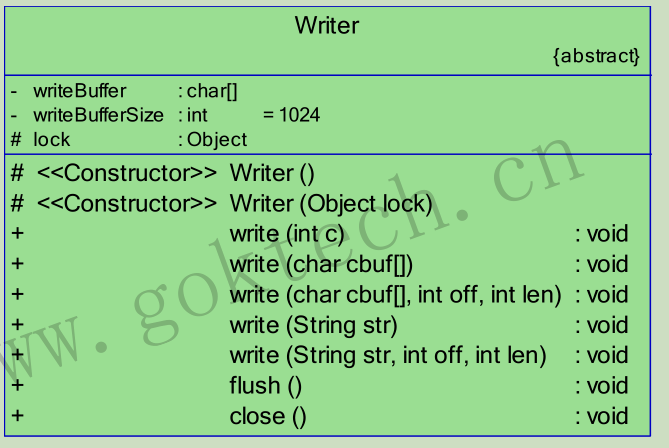This screenshot has width=669, height=448.
Task: Select the write (char cbuf[]) operation
Action: coord(319,264)
